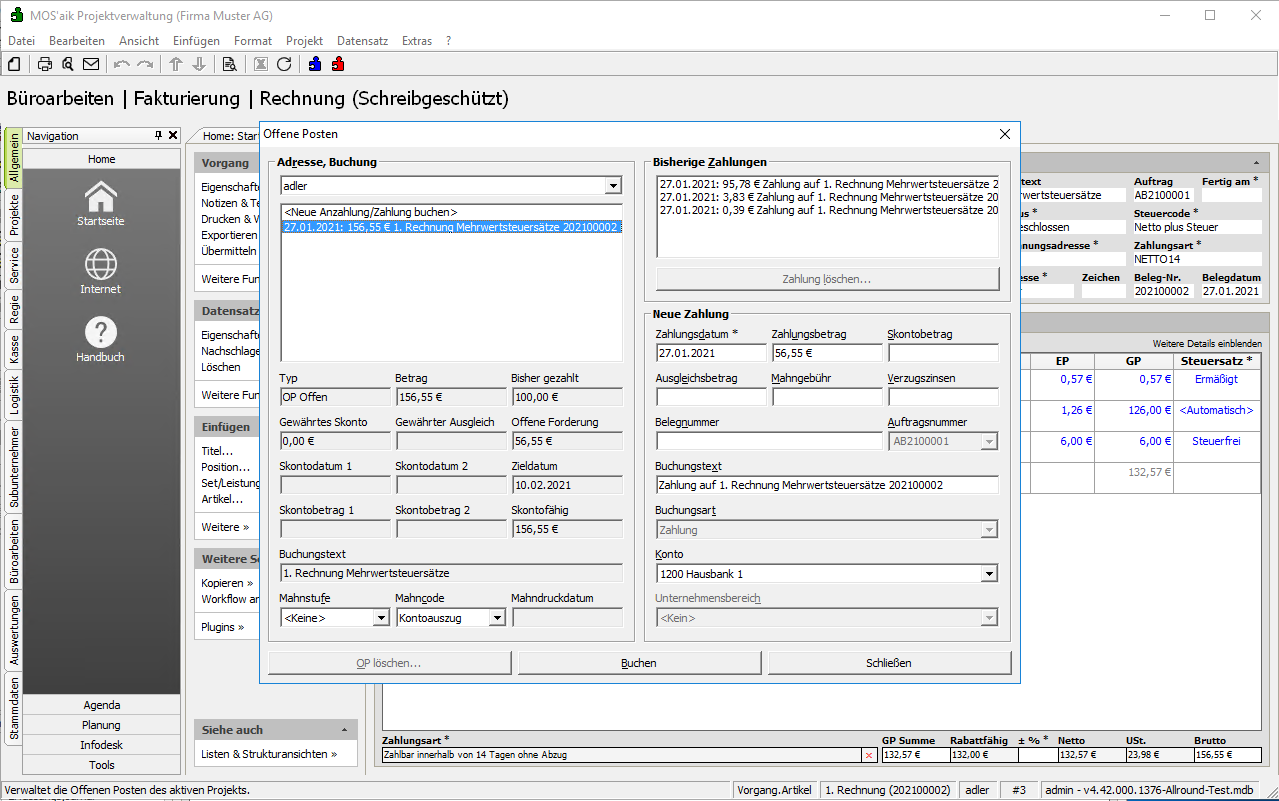This screenshot has height=801, width=1279.
Task: Click the email envelope toolbar icon
Action: pos(91,64)
